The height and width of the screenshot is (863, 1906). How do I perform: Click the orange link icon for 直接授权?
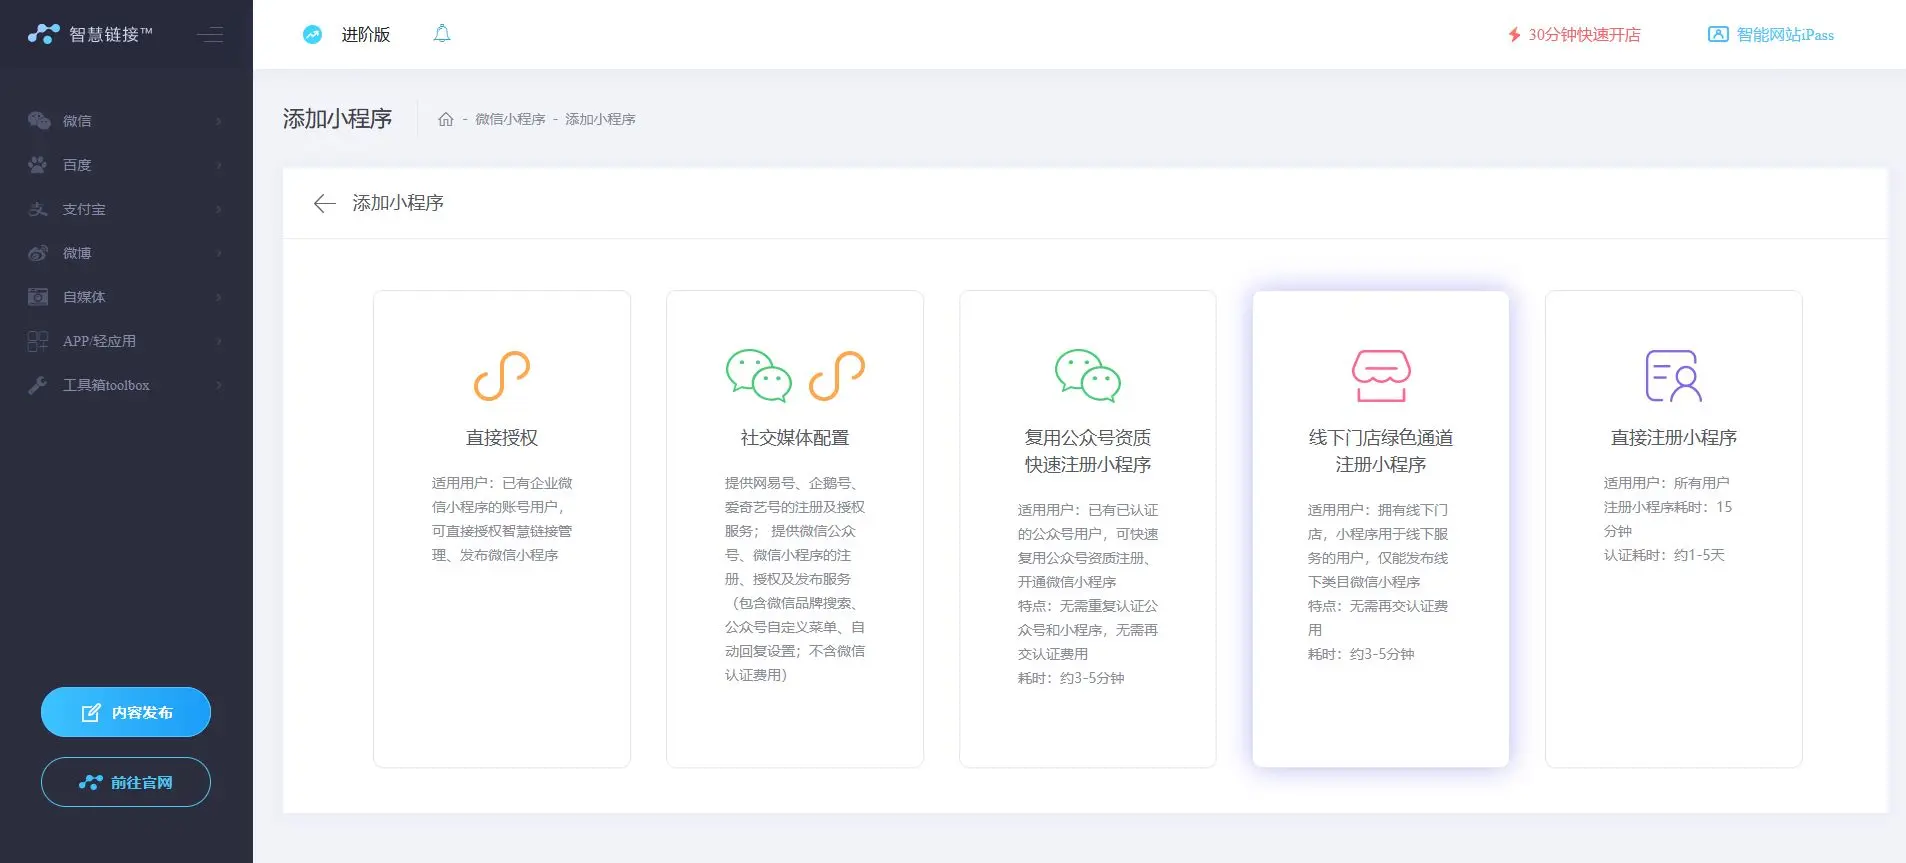point(502,376)
